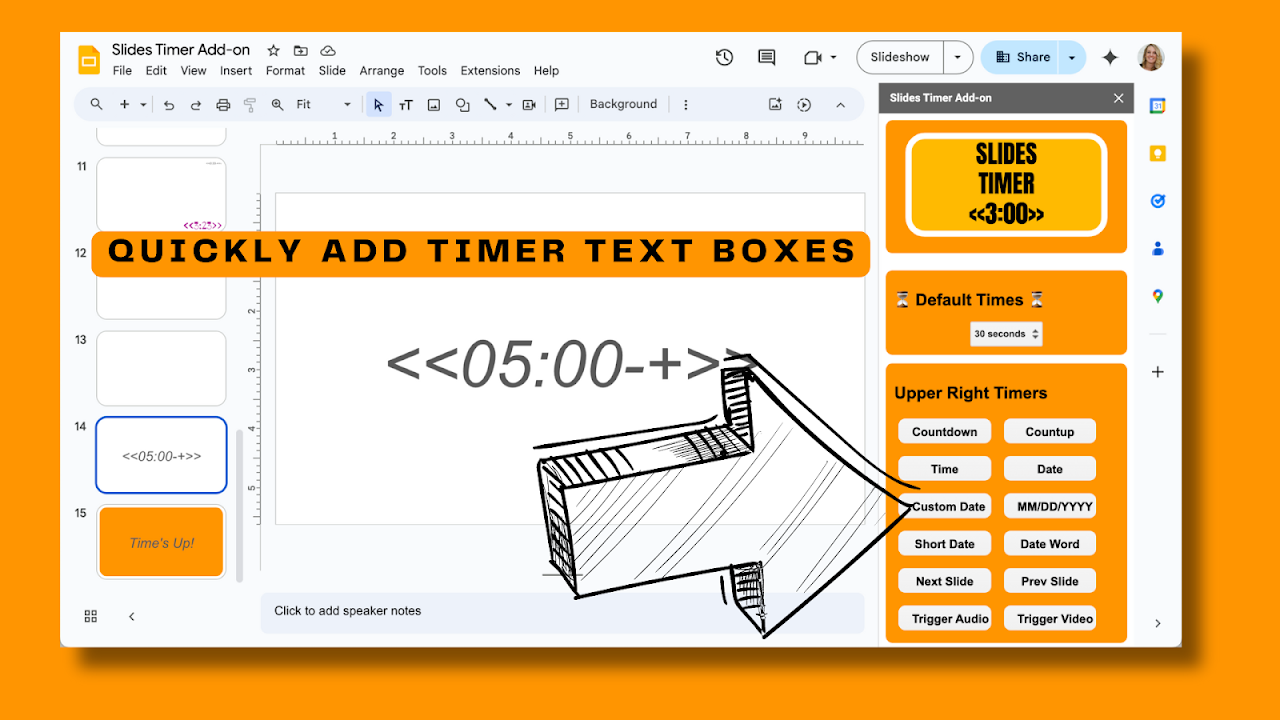Screen dimensions: 1280x720
Task: Check the cloud document status icon
Action: 328,51
